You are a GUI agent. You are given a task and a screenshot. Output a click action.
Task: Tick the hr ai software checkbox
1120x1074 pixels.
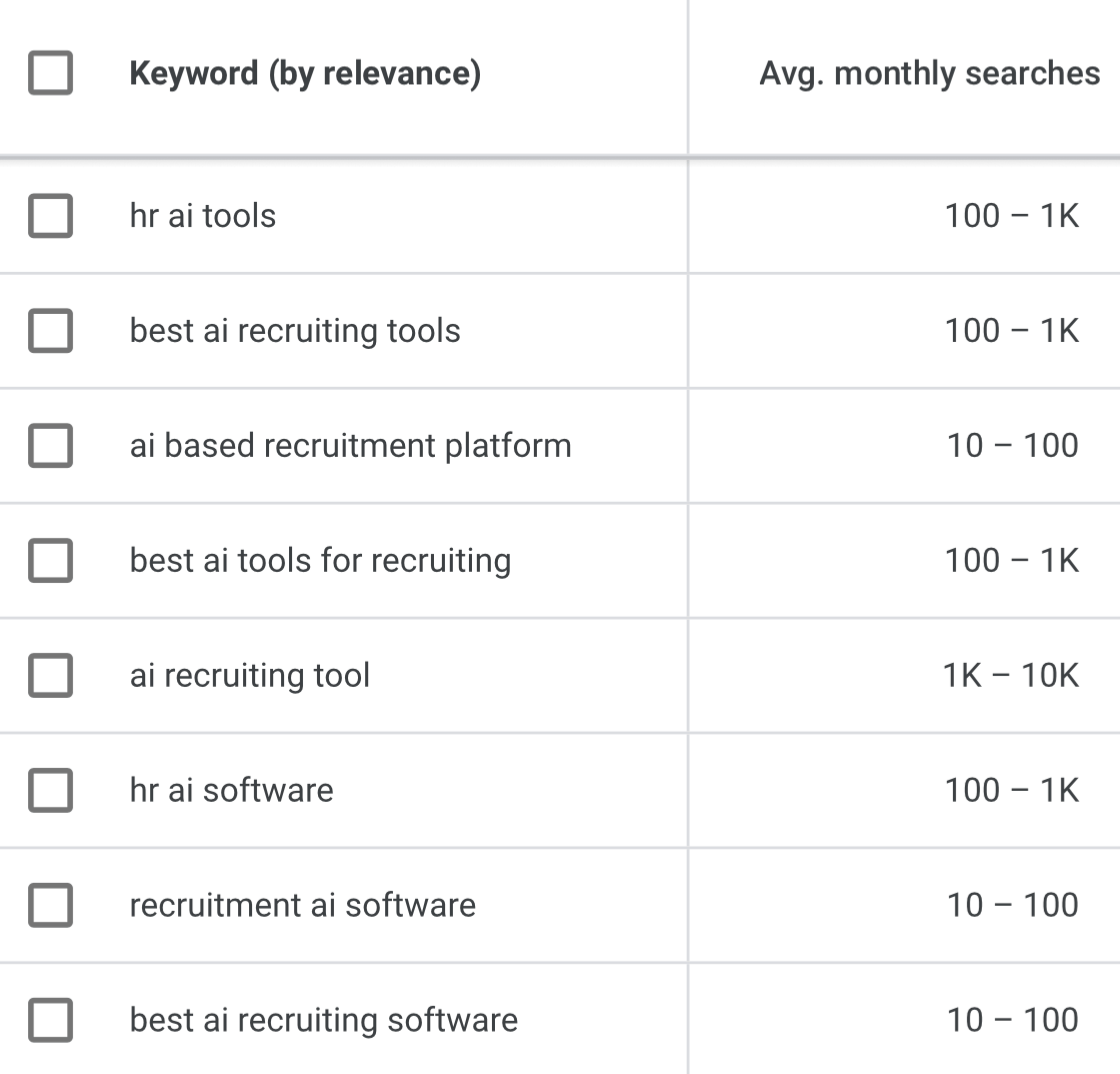point(50,791)
